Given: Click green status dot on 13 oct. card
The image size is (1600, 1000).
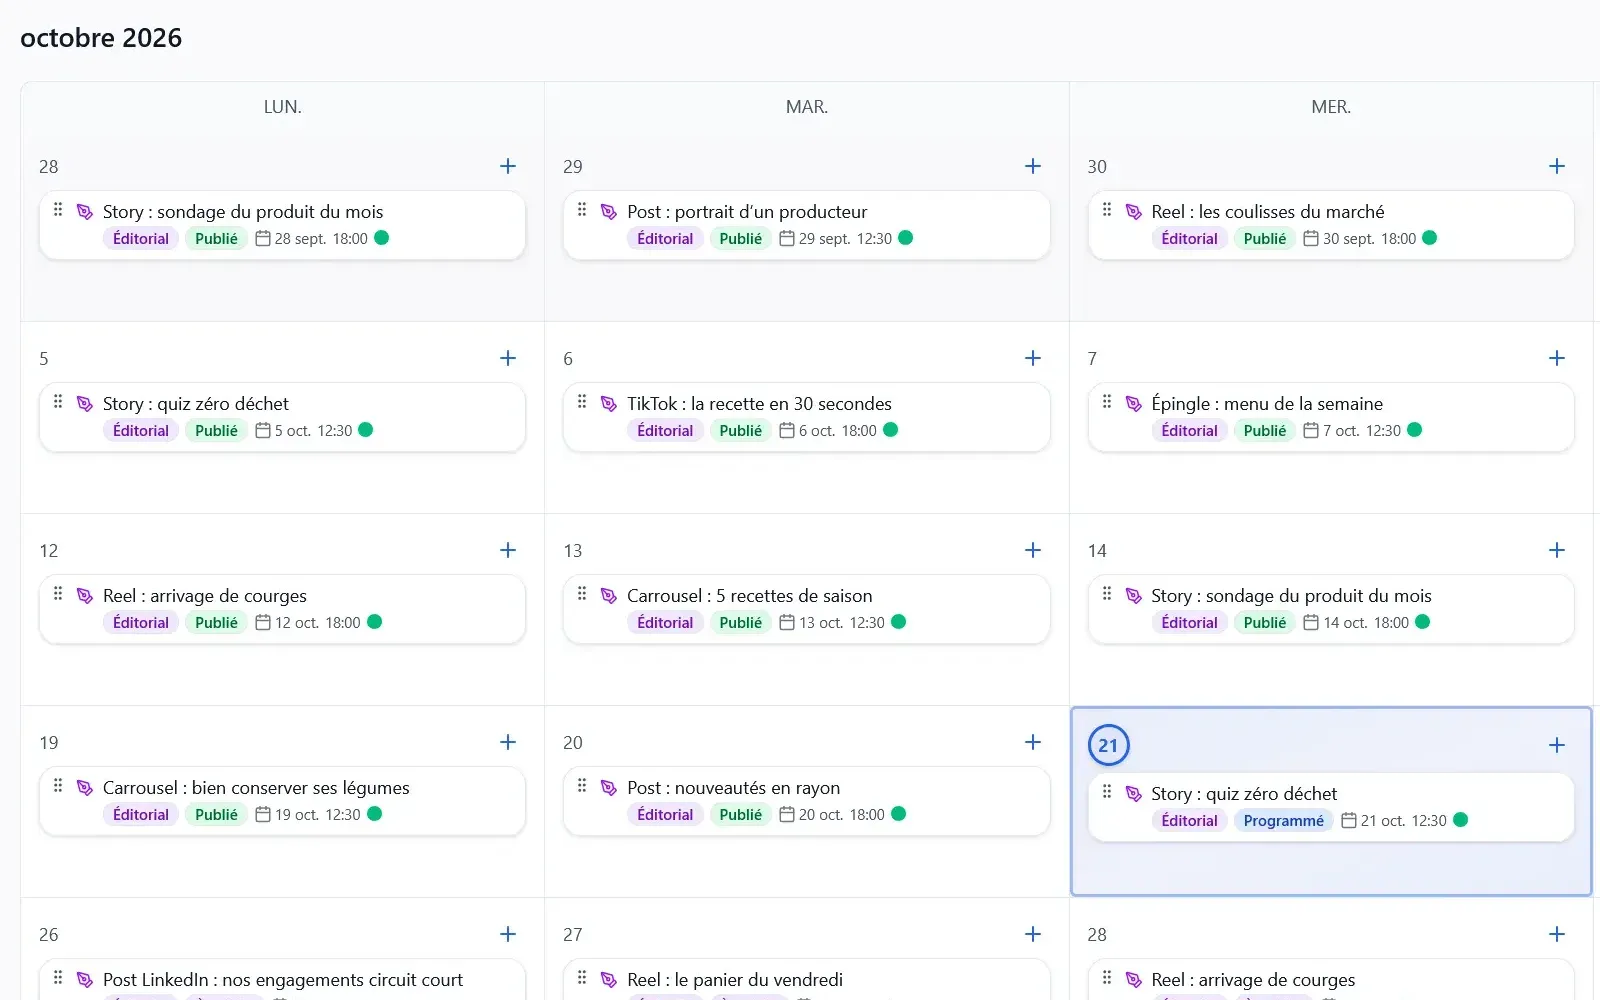Looking at the screenshot, I should tap(898, 622).
